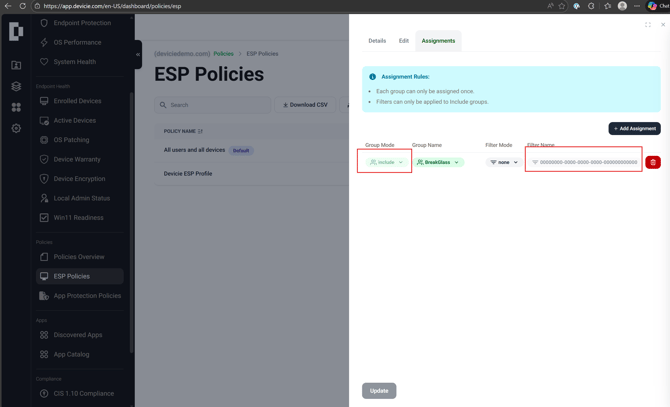
Task: Click Add Assignment button
Action: point(635,129)
